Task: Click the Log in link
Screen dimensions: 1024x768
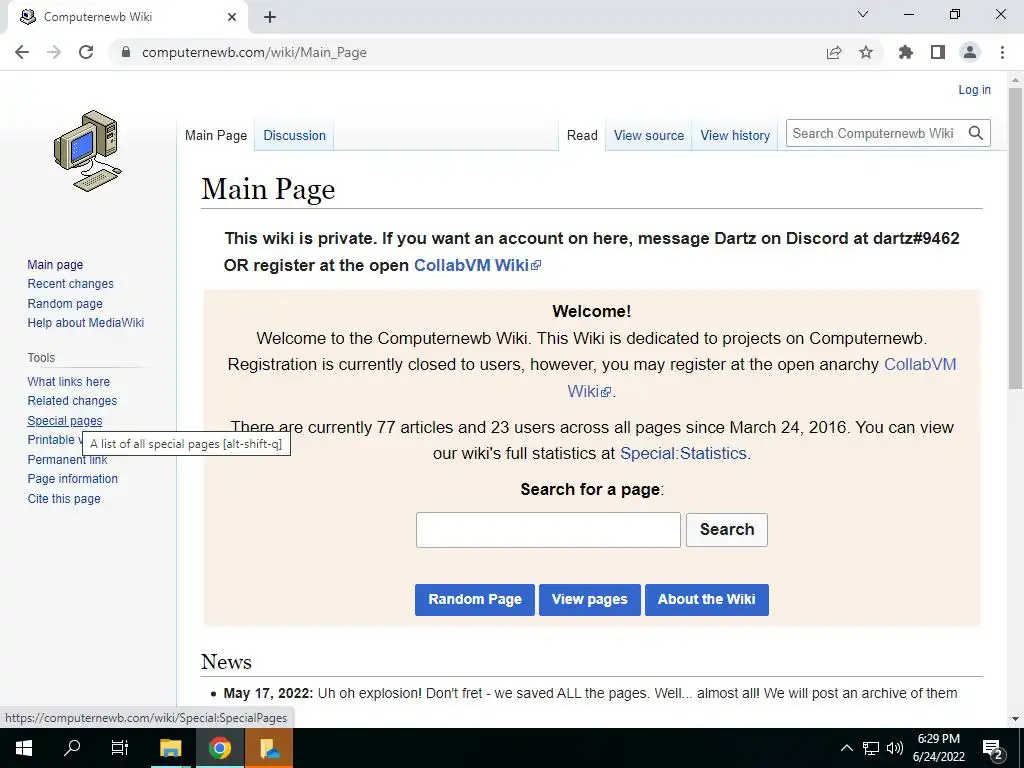Action: tap(974, 89)
